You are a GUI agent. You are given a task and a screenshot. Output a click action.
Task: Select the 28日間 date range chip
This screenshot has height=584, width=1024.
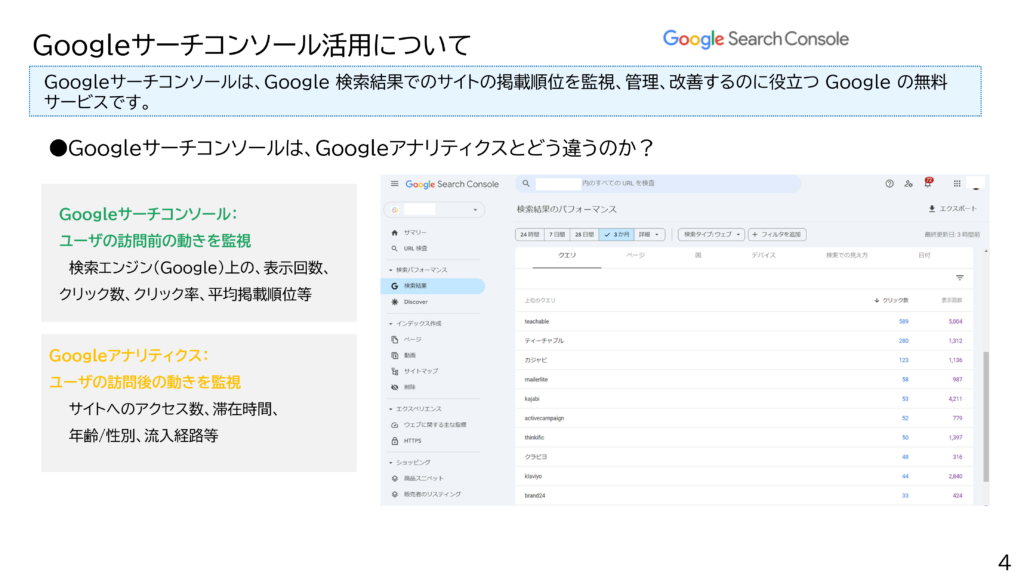[x=584, y=234]
